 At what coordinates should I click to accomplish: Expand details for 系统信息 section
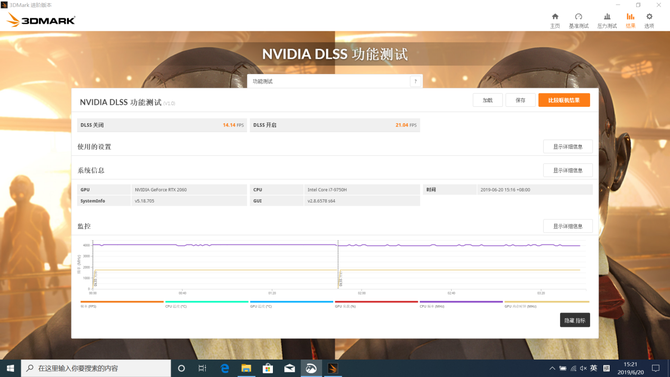point(567,170)
